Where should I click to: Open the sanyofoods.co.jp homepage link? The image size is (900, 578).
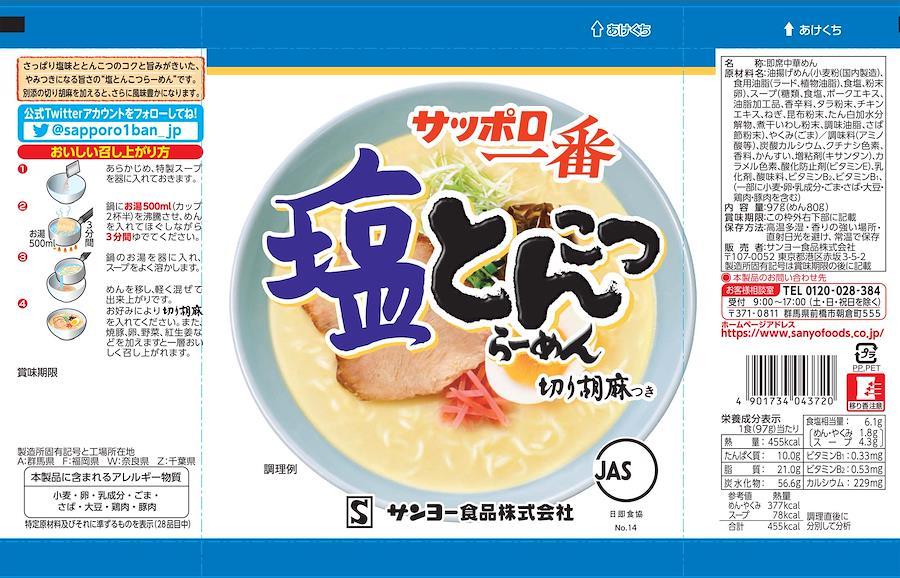click(802, 333)
